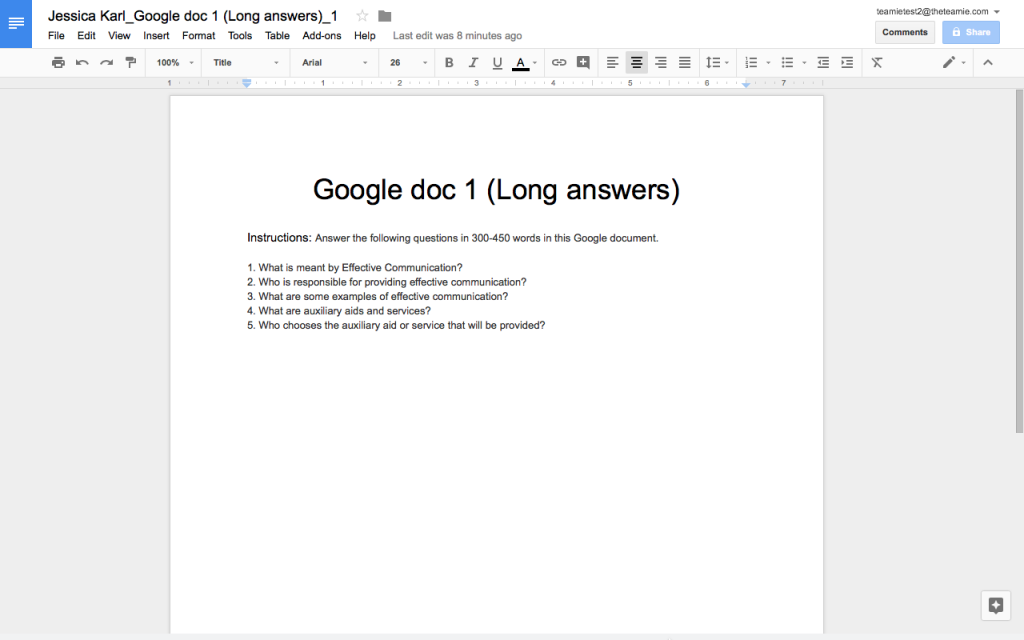This screenshot has width=1024, height=640.
Task: Toggle italic formatting
Action: tap(473, 63)
